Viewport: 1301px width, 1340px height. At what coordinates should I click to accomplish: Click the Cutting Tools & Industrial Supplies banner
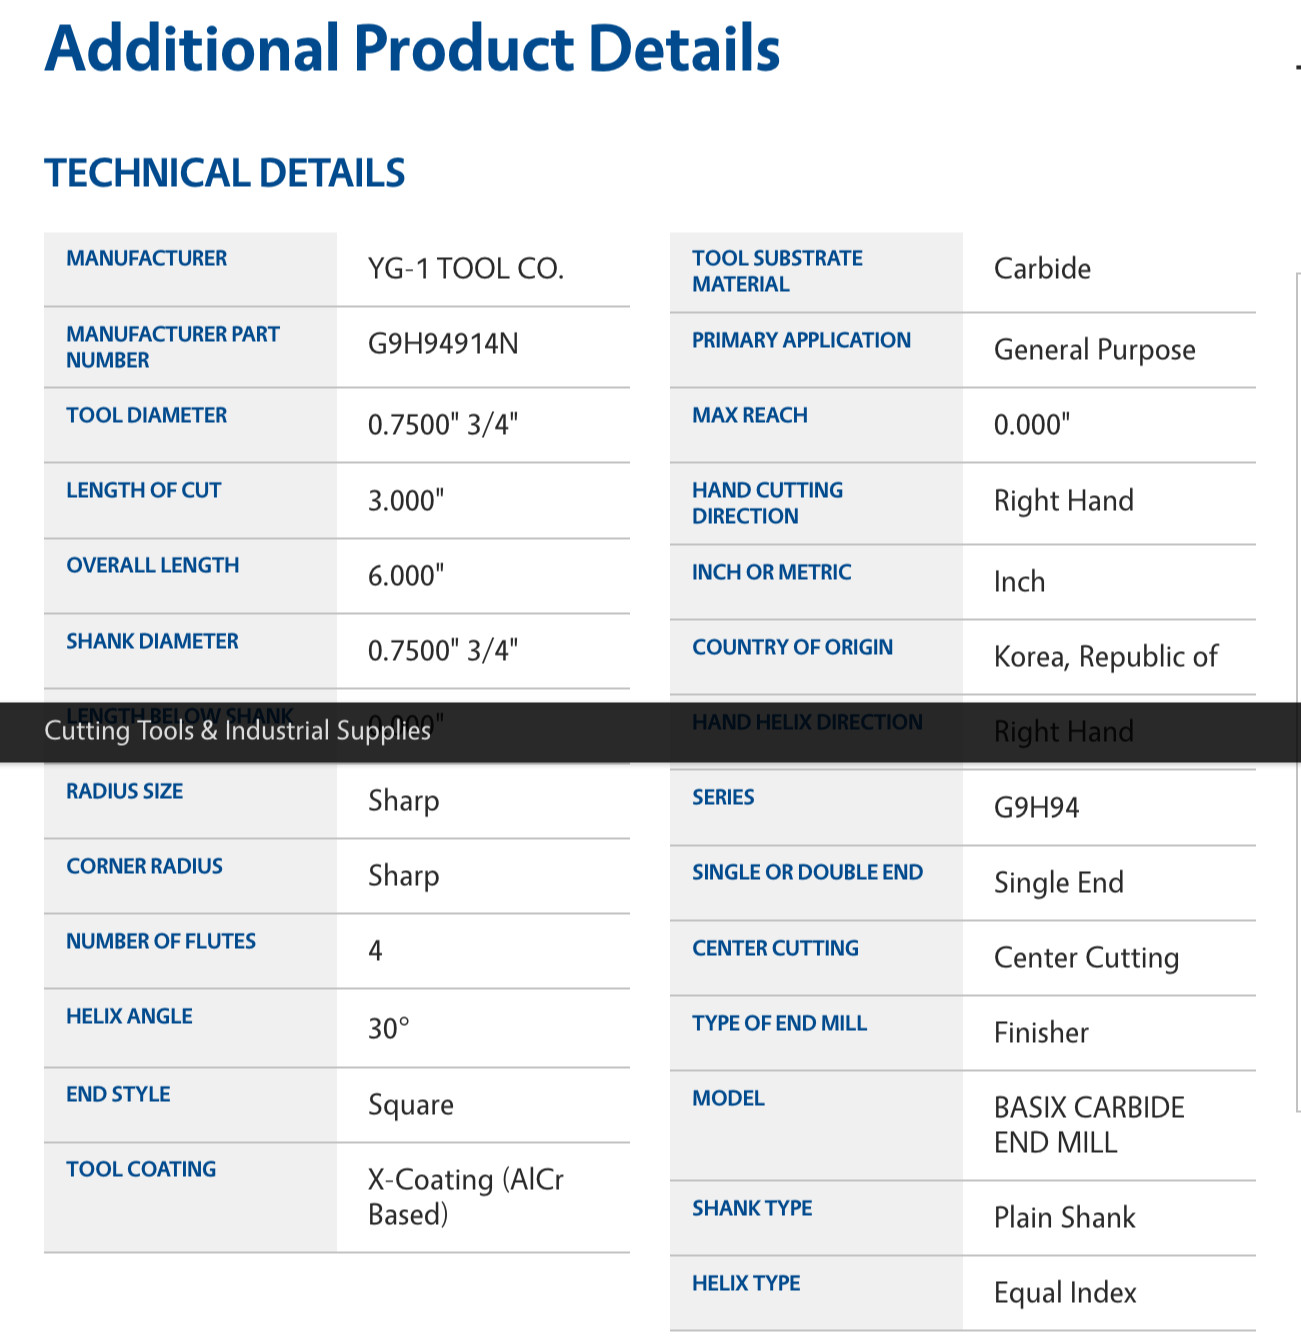[x=237, y=731]
